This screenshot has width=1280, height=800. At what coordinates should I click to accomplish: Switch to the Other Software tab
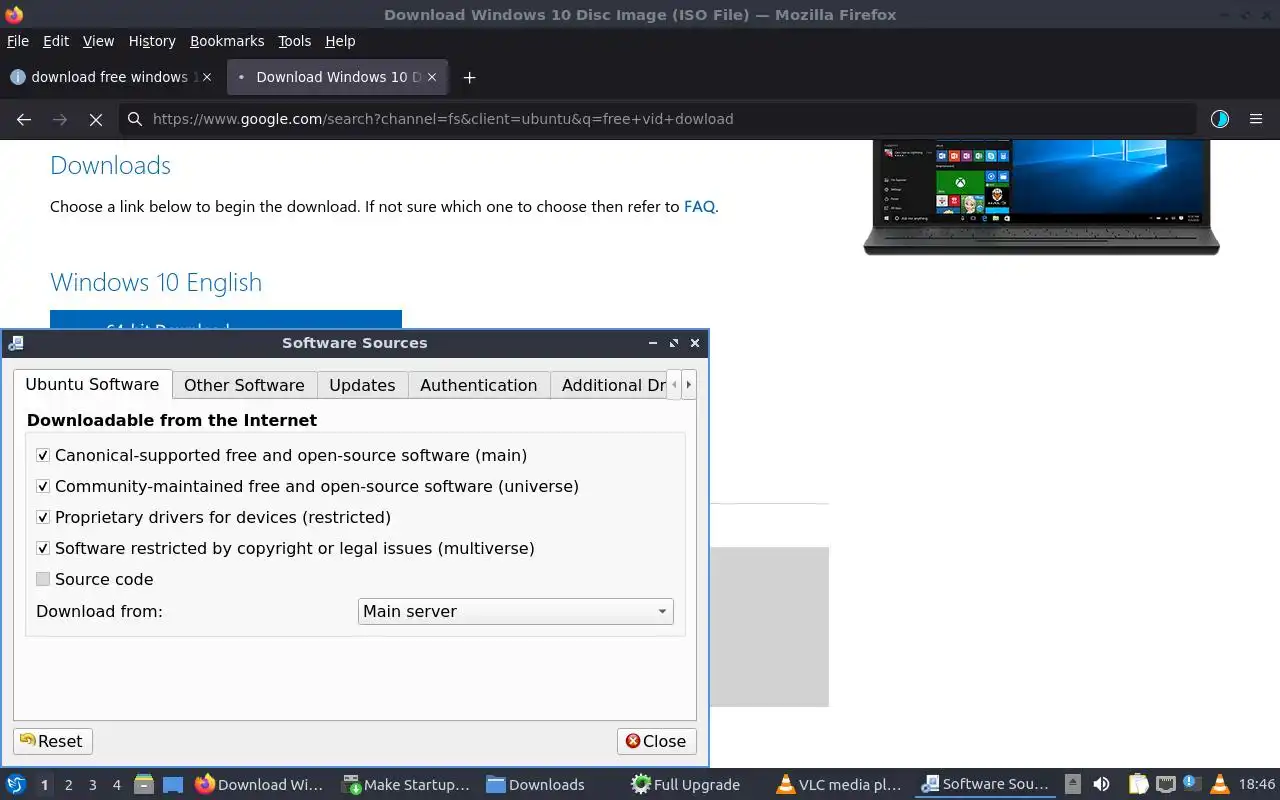pyautogui.click(x=244, y=385)
